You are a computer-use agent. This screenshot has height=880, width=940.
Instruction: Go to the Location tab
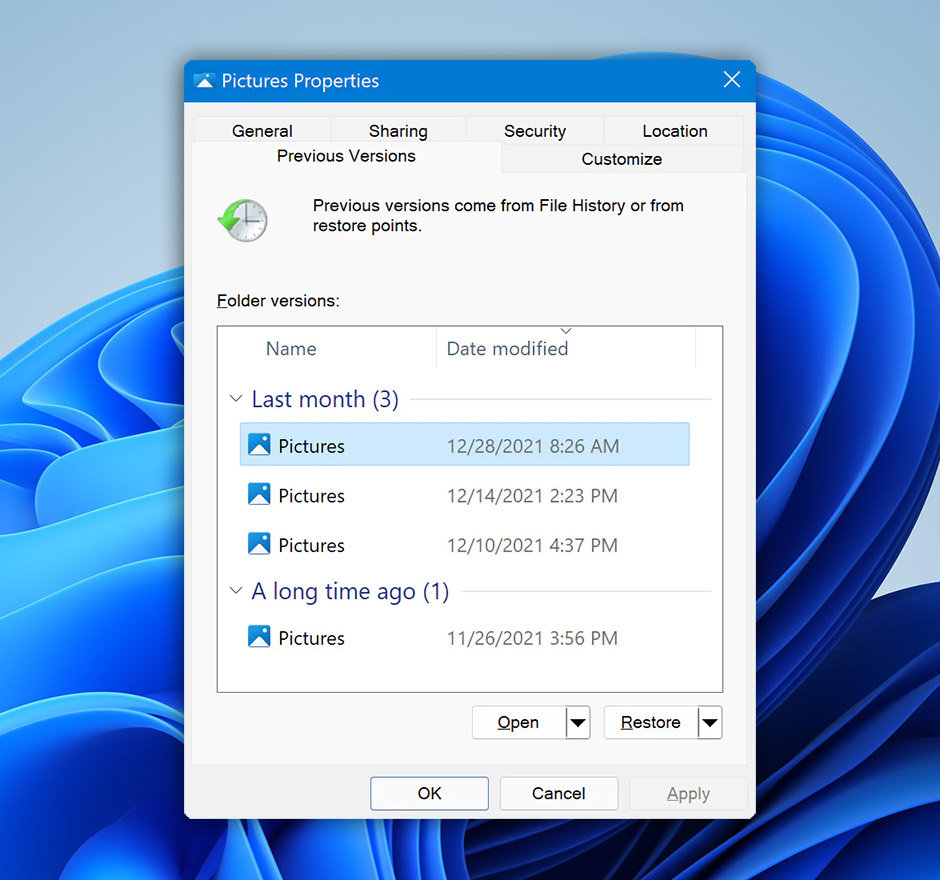(x=673, y=130)
